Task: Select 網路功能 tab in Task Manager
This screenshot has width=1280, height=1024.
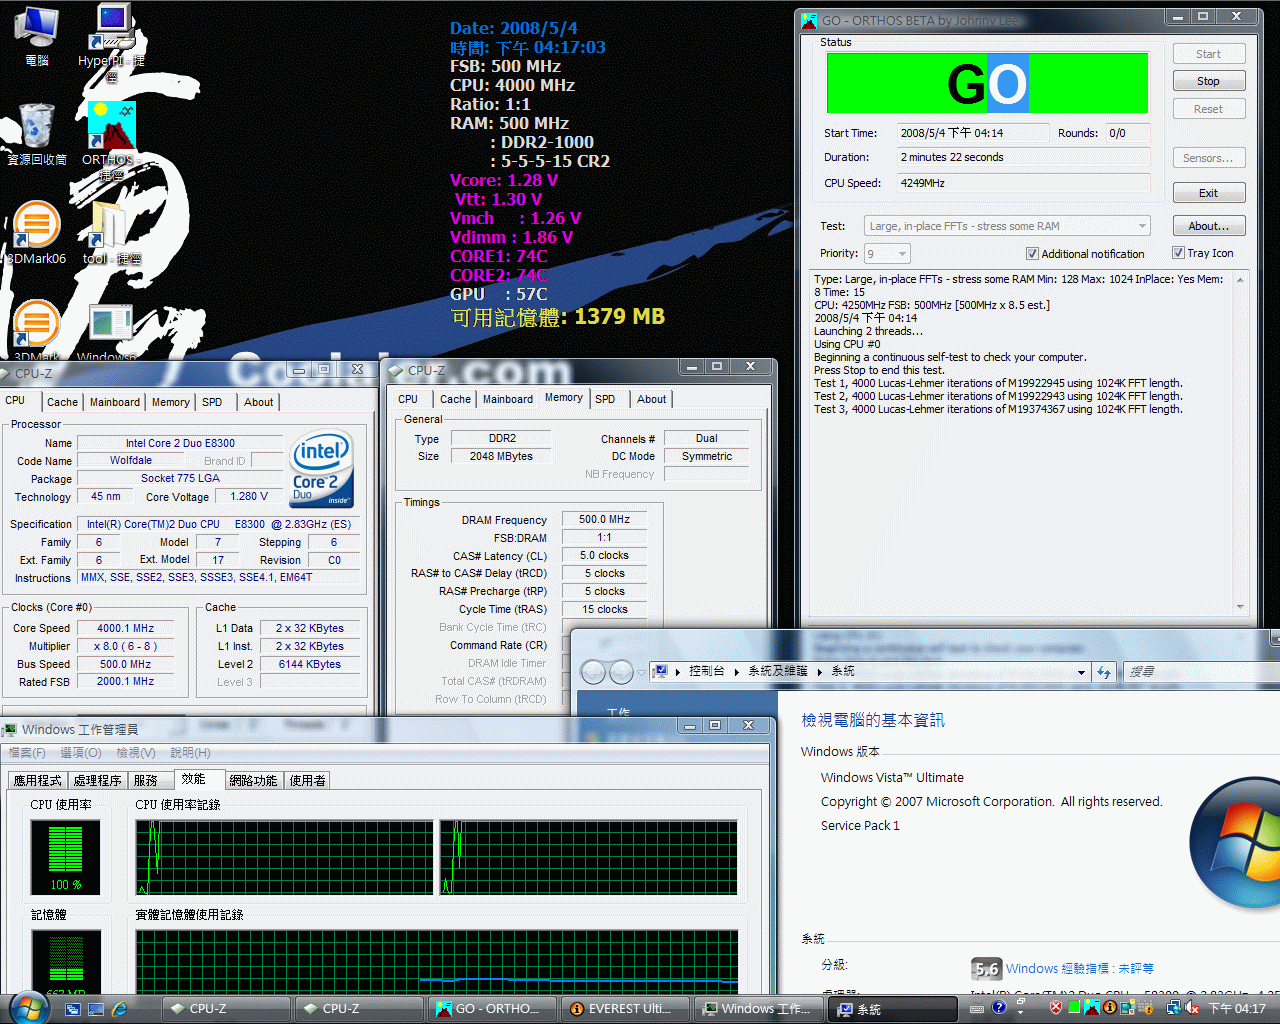Action: 253,781
